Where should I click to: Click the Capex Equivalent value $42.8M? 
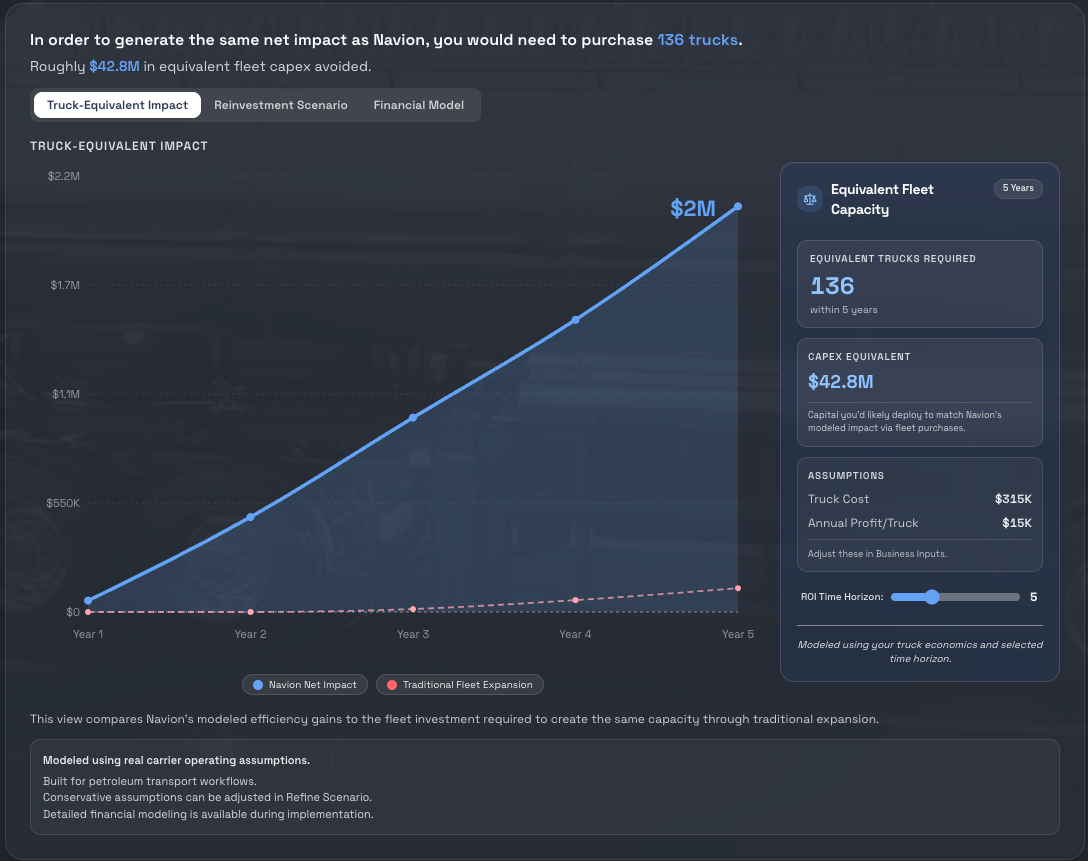840,382
